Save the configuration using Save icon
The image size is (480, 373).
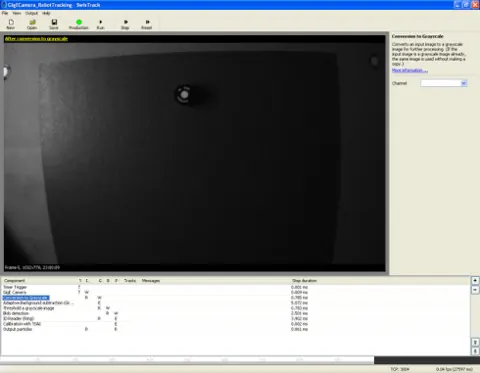[54, 24]
